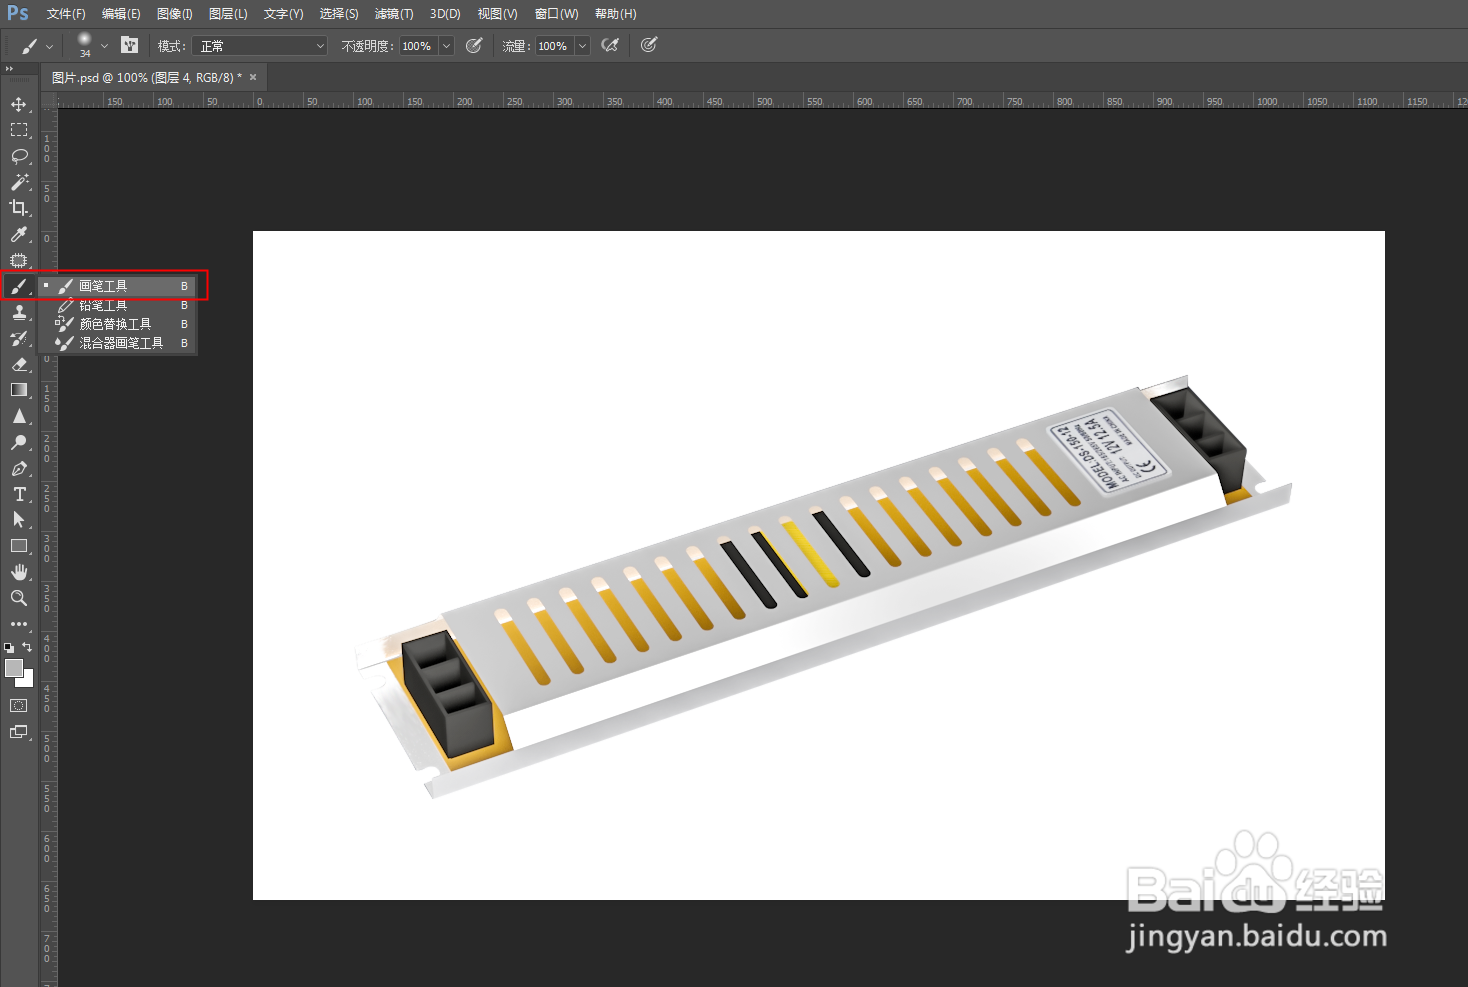Image resolution: width=1468 pixels, height=987 pixels.
Task: Select the Hand tool
Action: 19,572
